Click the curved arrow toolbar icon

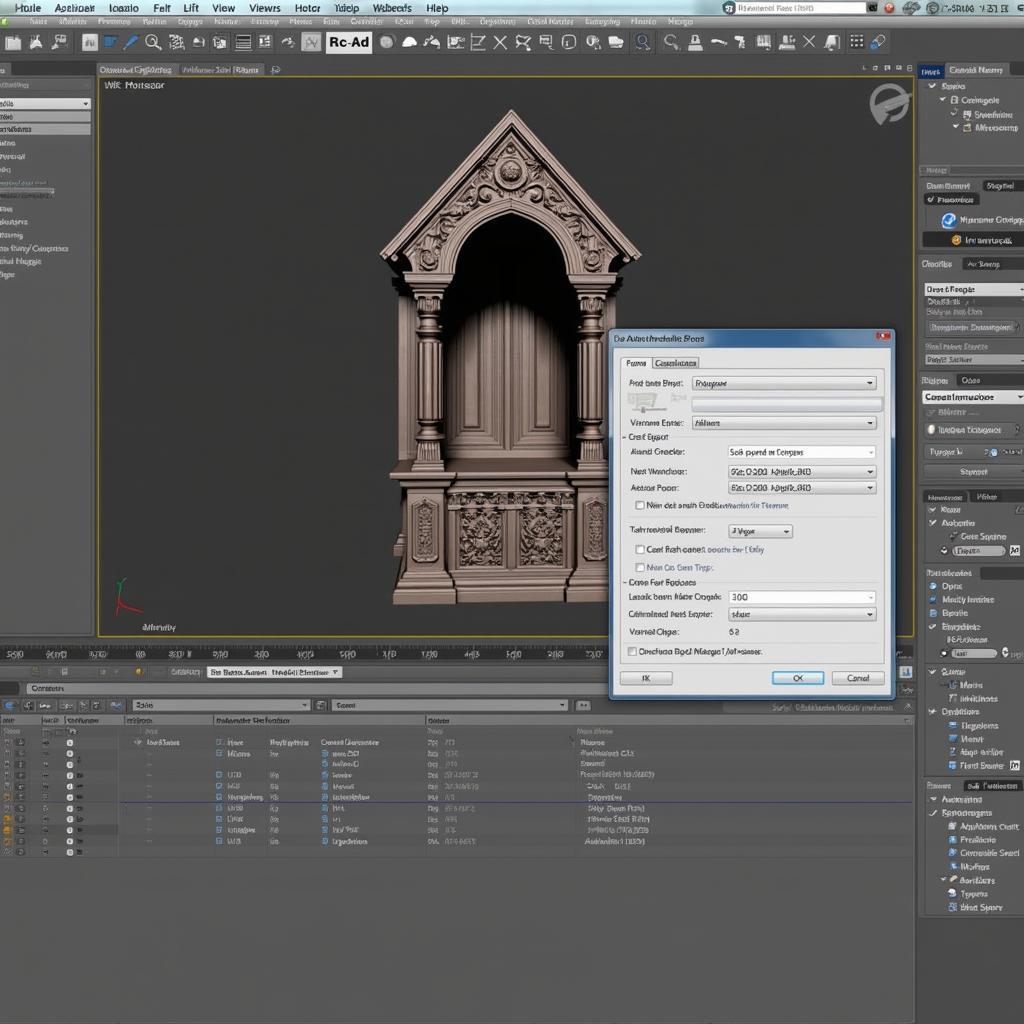point(287,43)
